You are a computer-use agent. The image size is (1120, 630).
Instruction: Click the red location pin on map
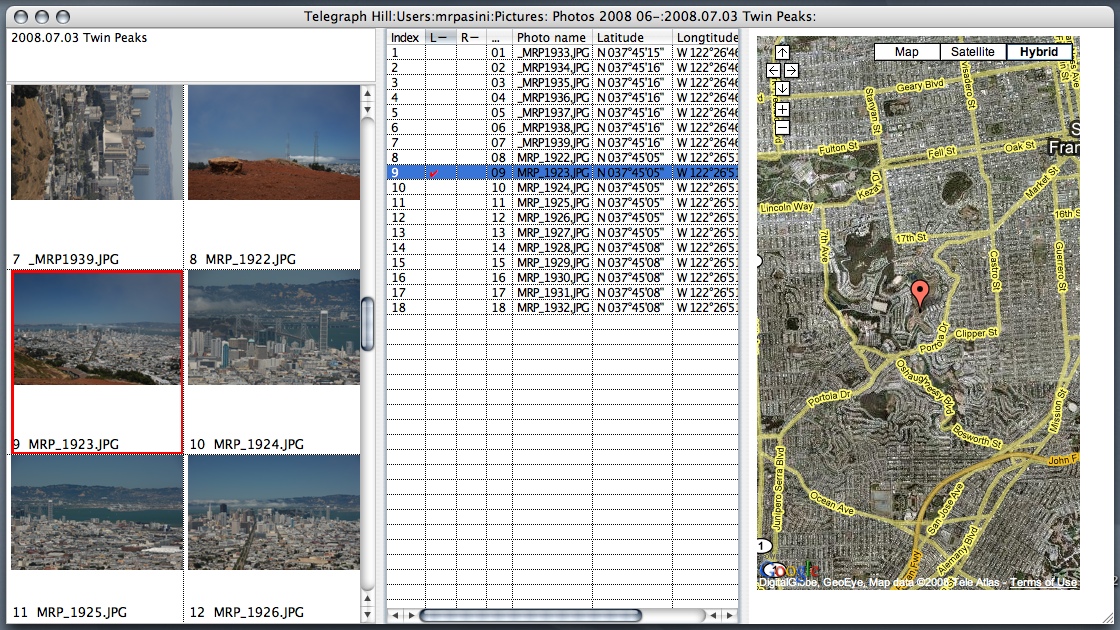coord(920,293)
